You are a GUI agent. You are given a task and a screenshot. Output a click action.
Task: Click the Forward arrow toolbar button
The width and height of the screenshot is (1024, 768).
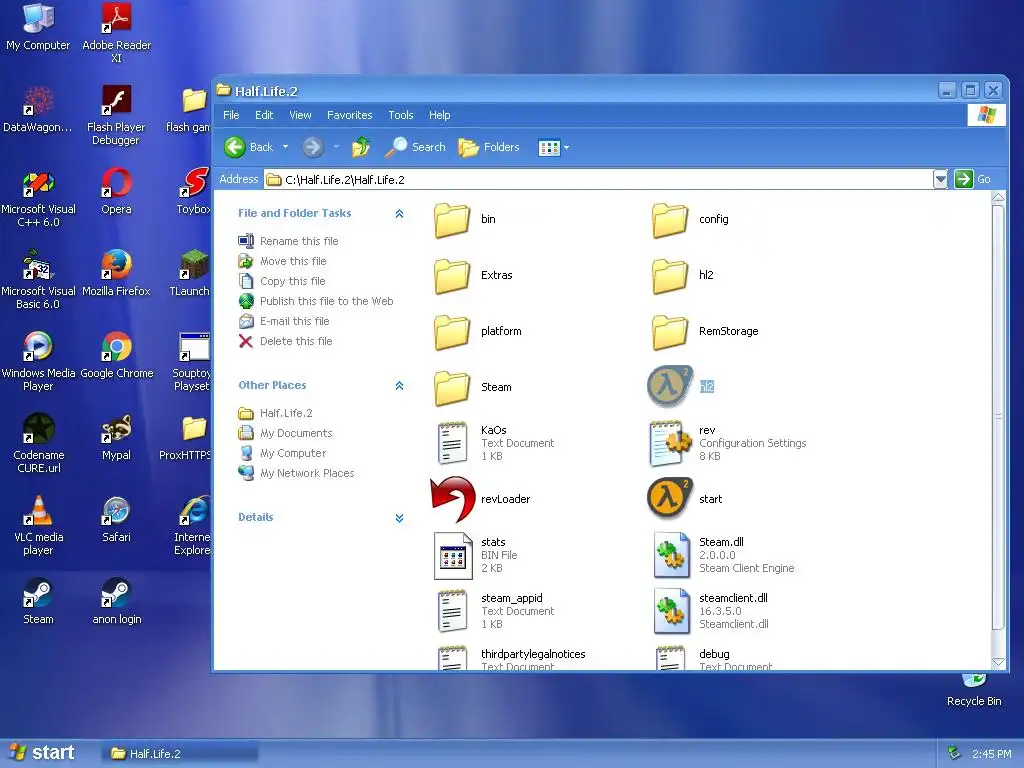click(313, 147)
